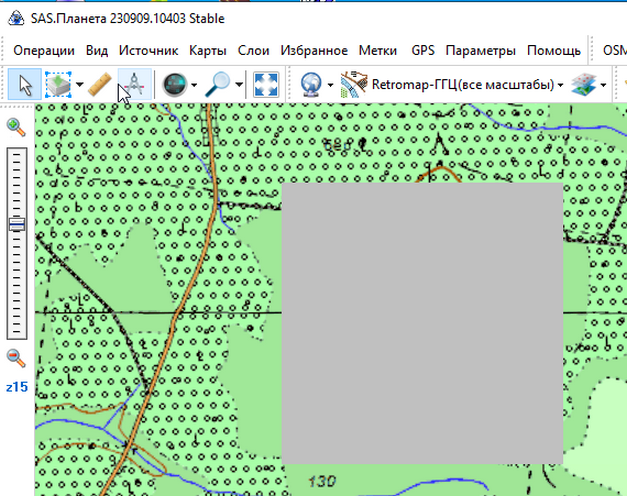Zoom in with the plus magnifier
This screenshot has height=496, width=627.
point(16,127)
